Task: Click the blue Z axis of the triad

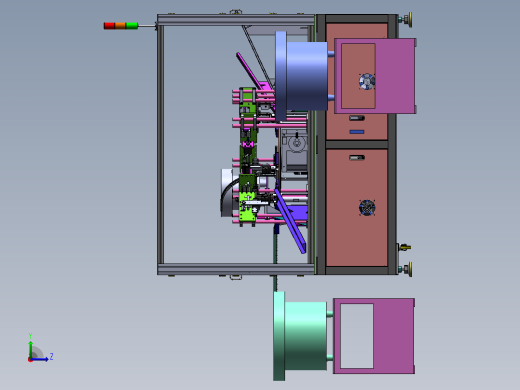Action: point(40,359)
